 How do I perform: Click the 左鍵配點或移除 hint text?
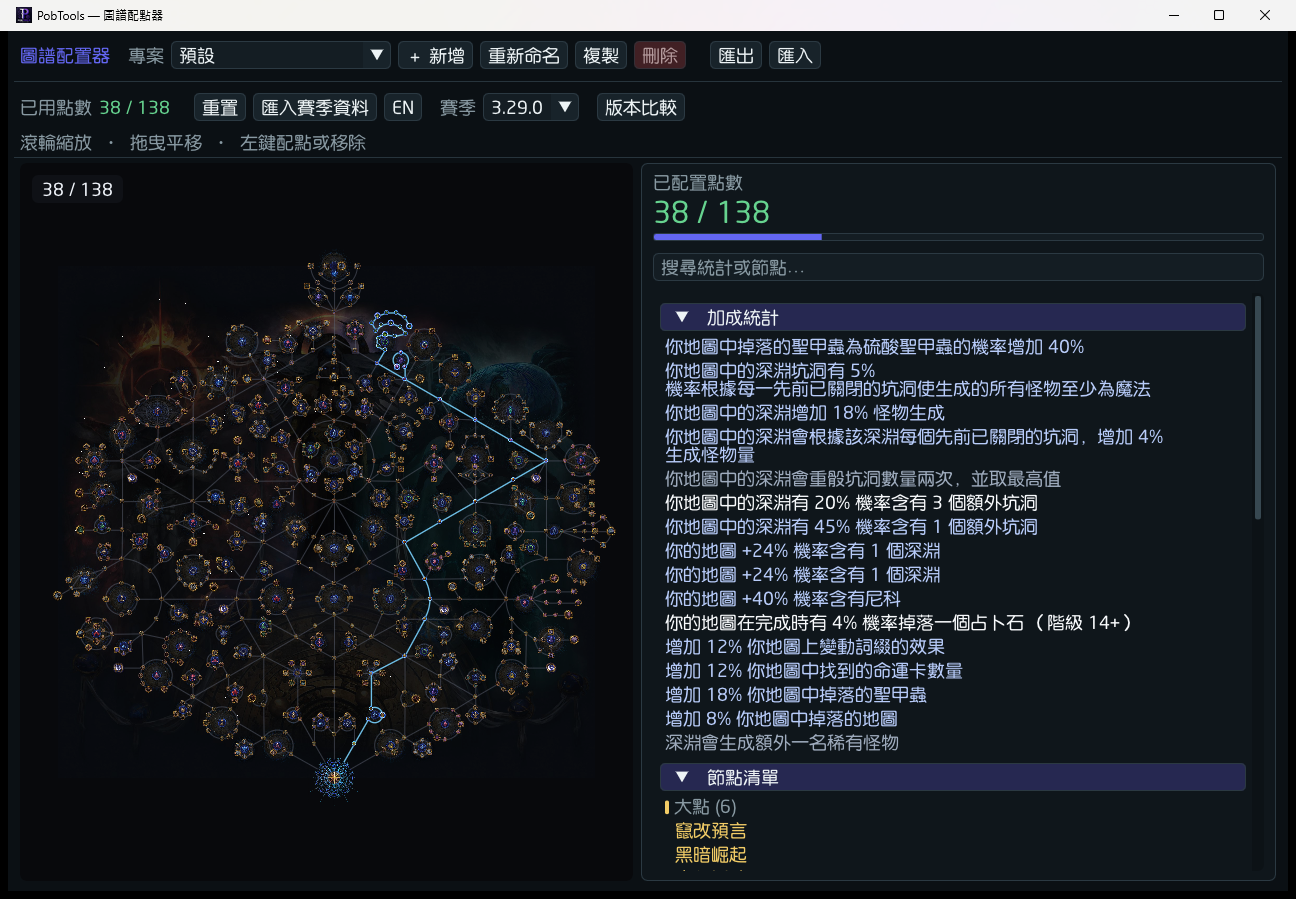pyautogui.click(x=303, y=143)
